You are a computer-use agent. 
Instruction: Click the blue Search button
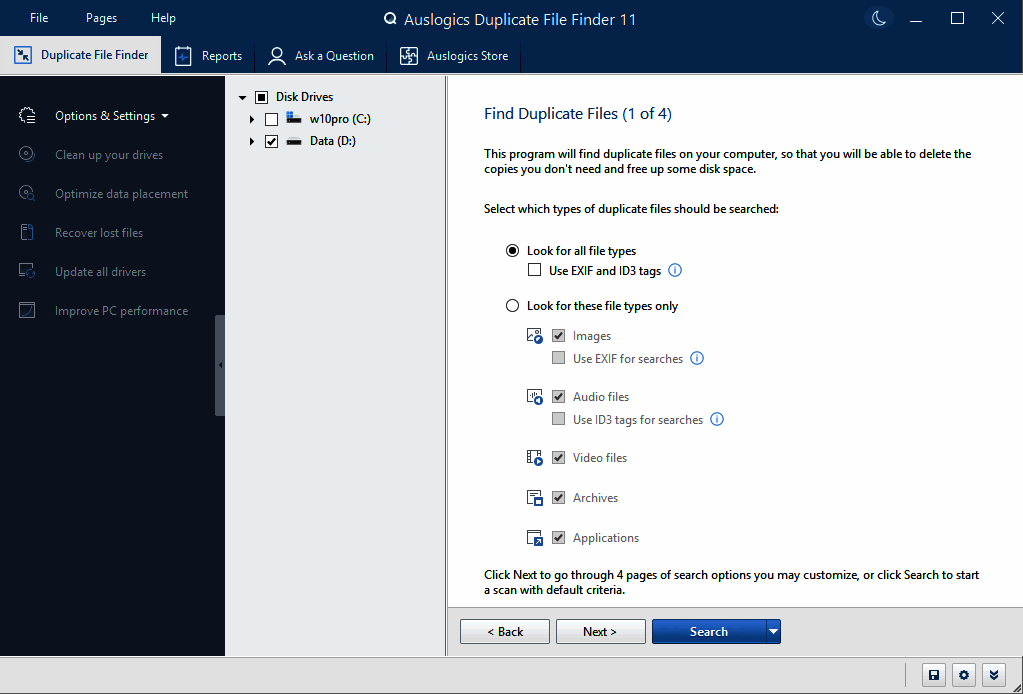[708, 632]
